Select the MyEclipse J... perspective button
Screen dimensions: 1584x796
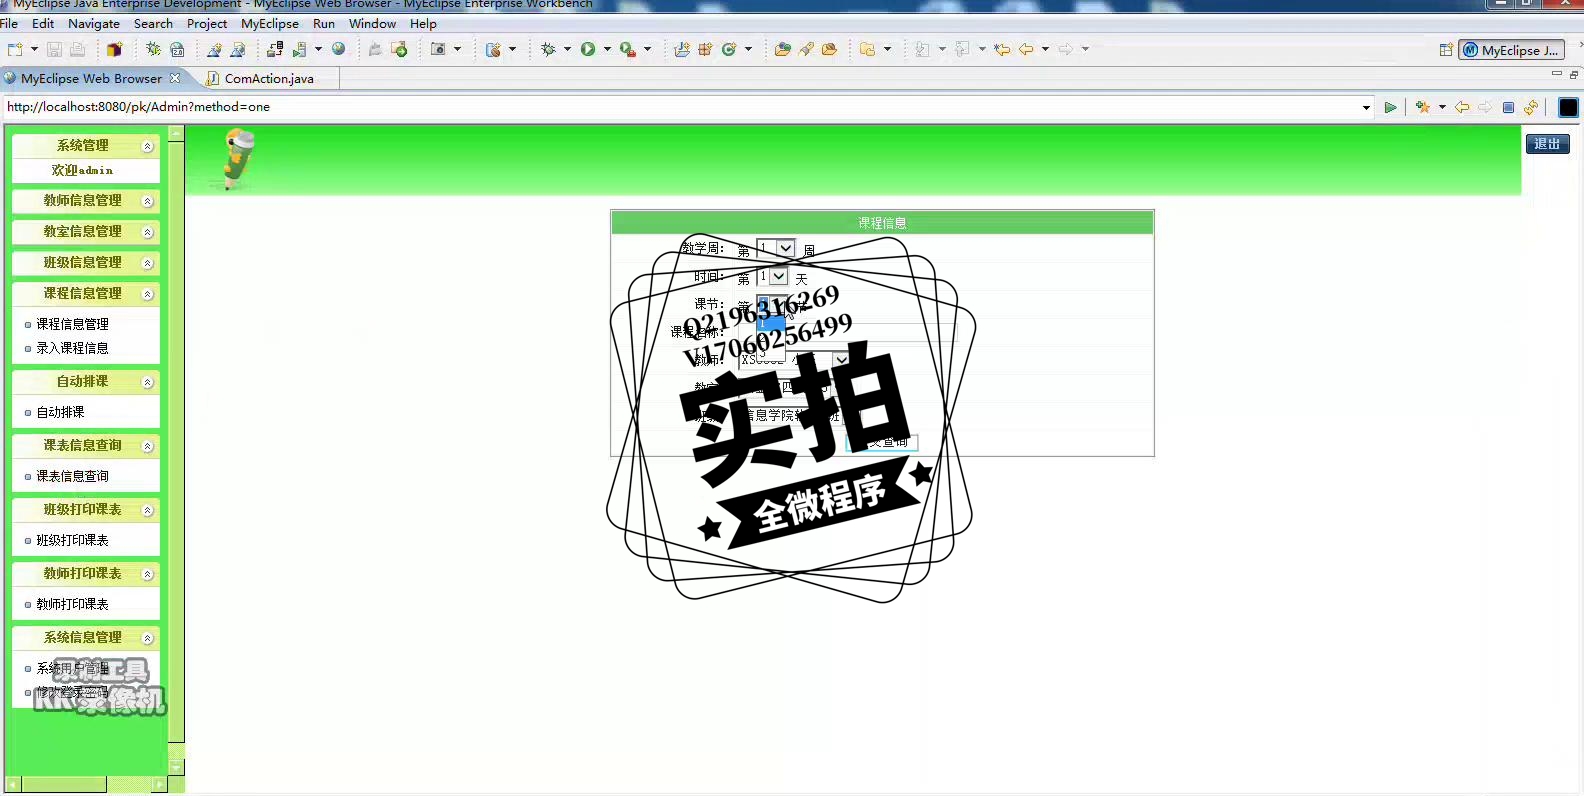(x=1510, y=50)
